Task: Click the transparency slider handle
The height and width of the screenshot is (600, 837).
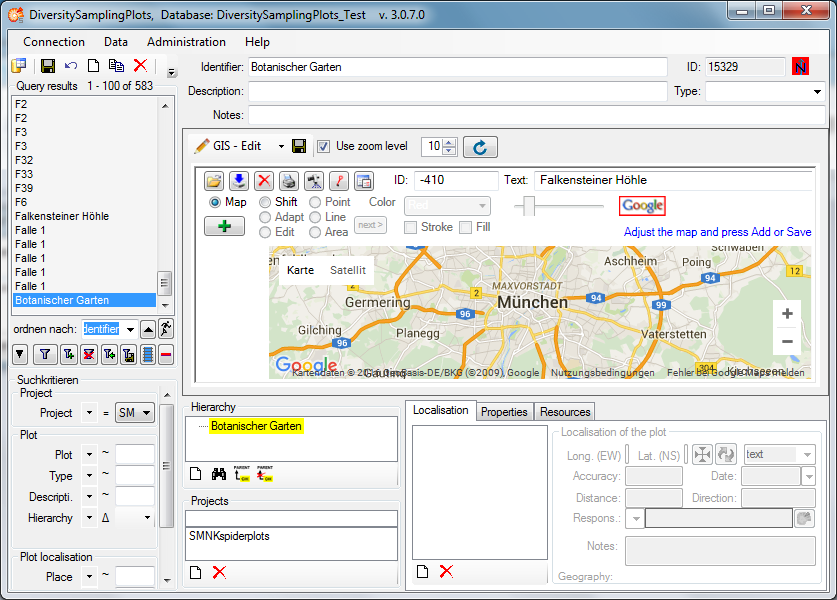Action: [x=529, y=206]
